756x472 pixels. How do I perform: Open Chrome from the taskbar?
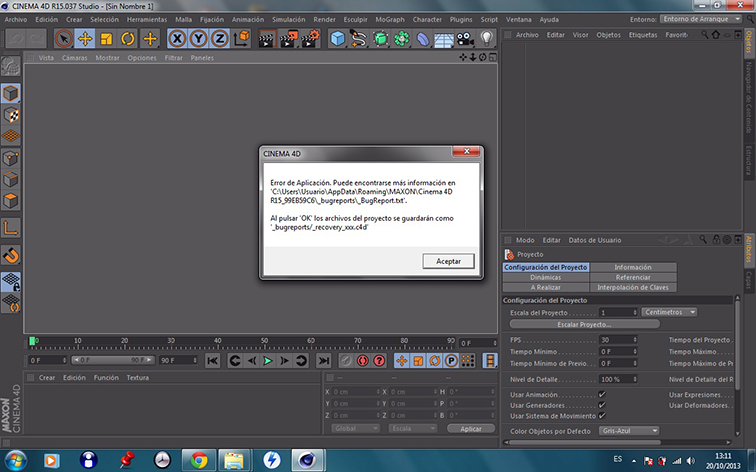coord(199,460)
